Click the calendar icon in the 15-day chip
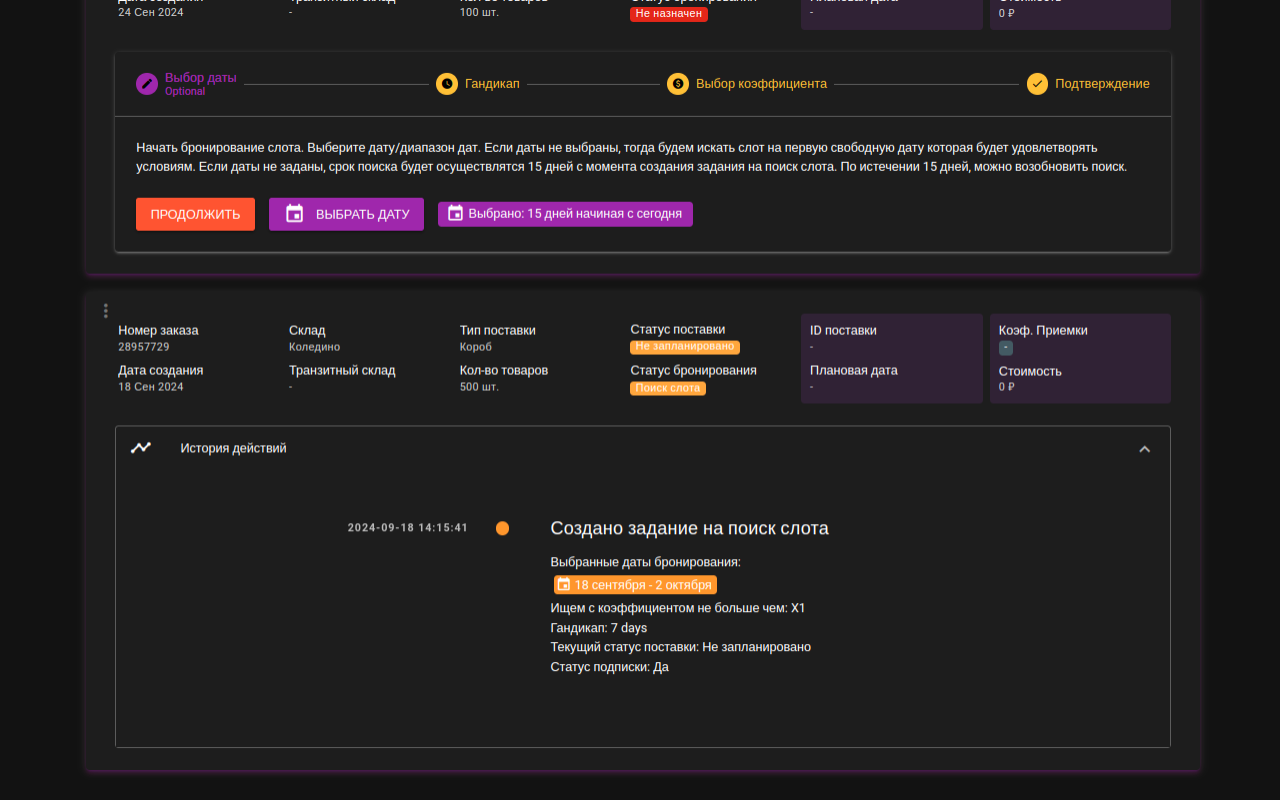 click(x=455, y=213)
